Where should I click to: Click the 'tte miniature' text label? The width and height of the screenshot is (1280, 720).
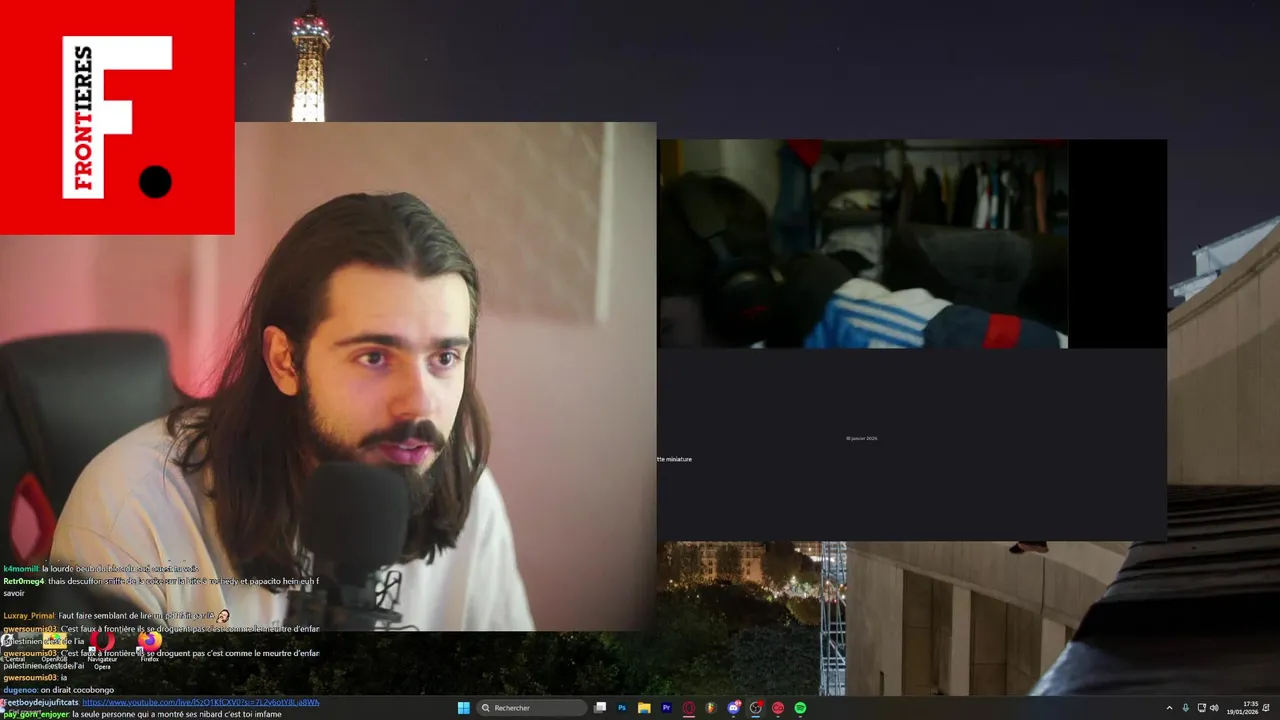pos(675,459)
